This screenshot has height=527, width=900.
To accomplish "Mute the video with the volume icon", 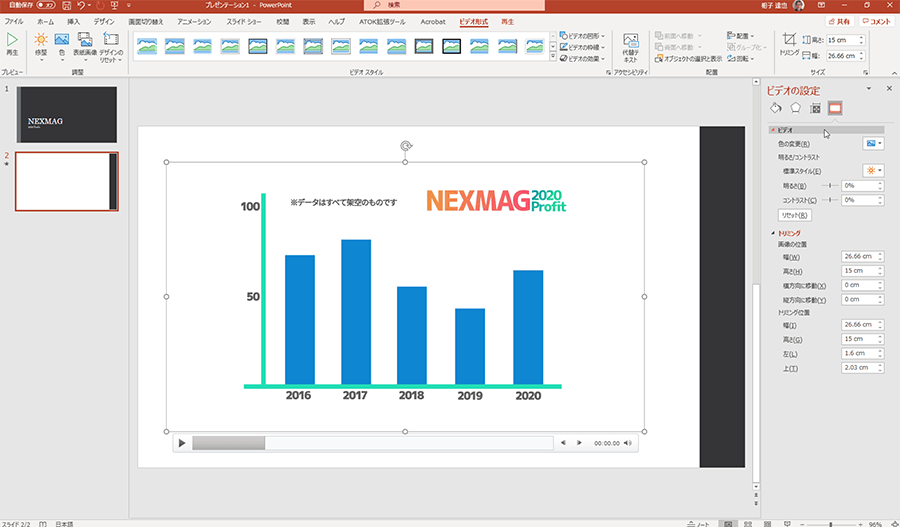I will [628, 443].
